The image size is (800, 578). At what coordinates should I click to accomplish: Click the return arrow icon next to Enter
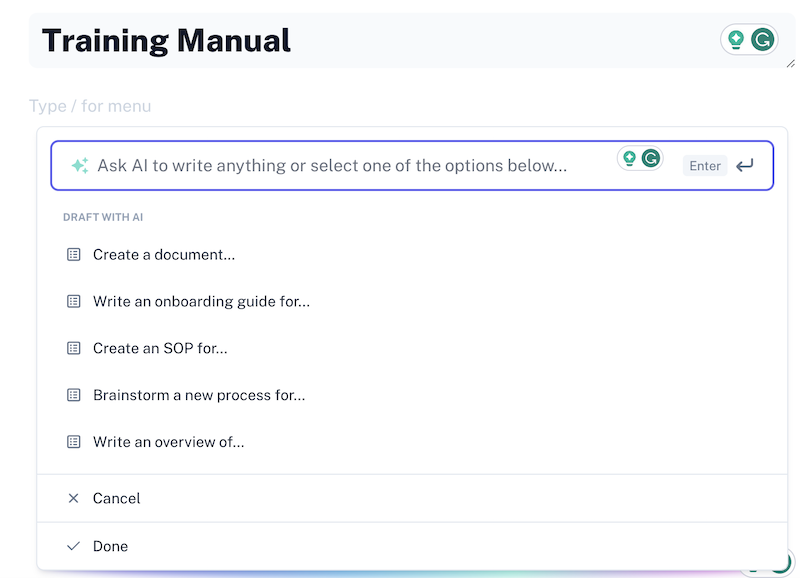(x=745, y=165)
